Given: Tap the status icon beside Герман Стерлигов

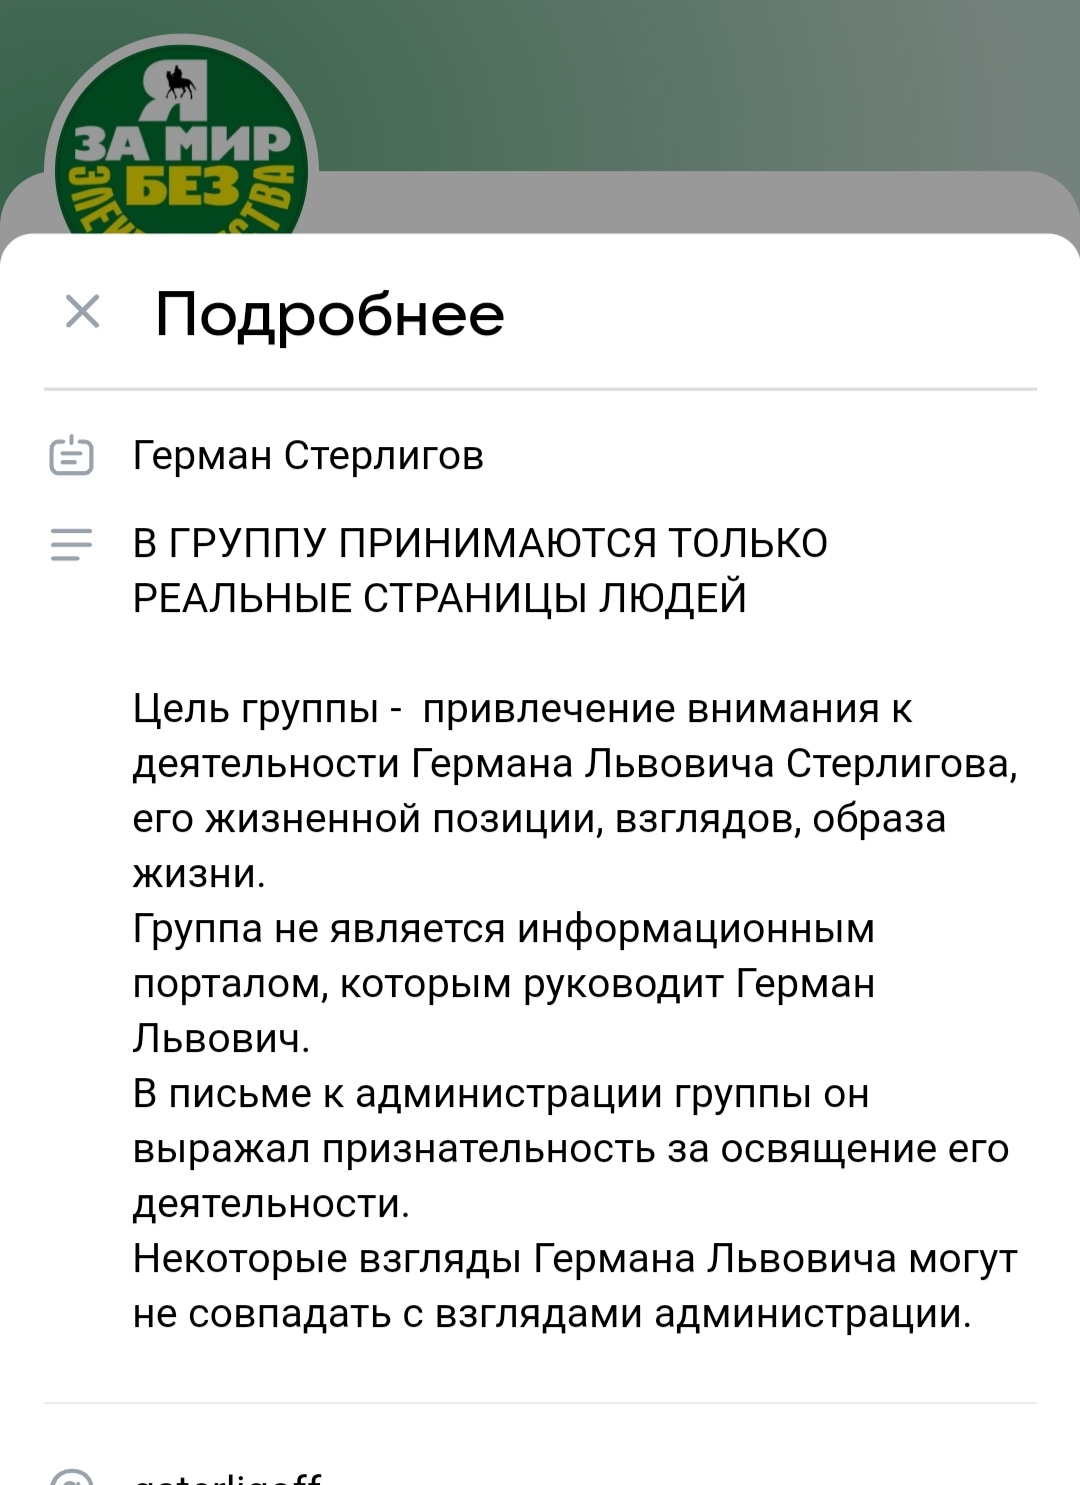Looking at the screenshot, I should pos(71,456).
